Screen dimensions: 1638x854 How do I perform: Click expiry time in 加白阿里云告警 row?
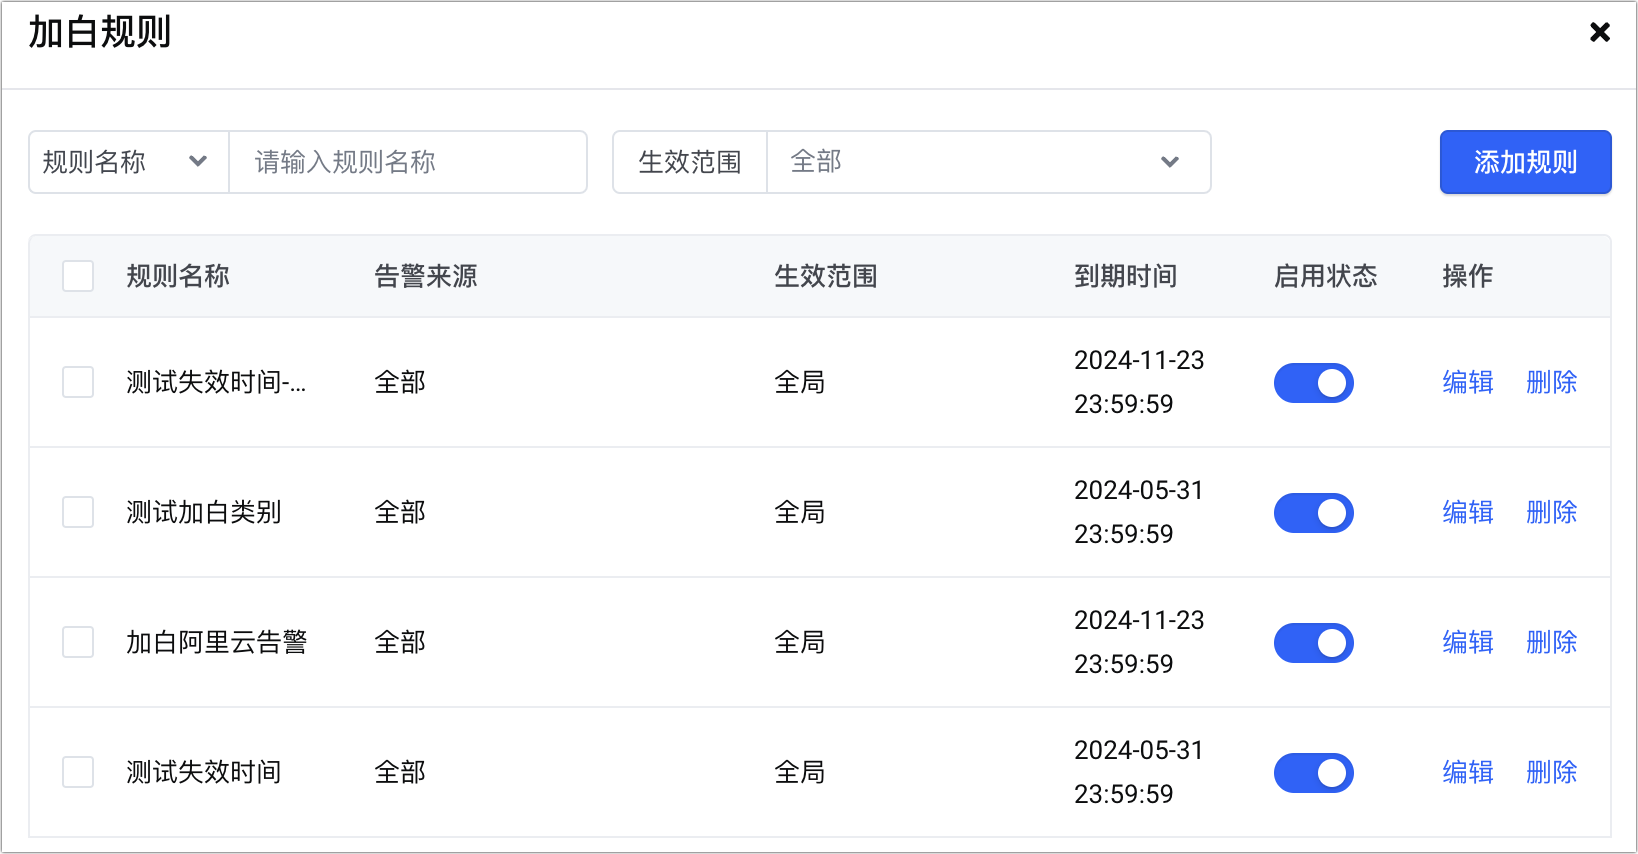[1139, 642]
